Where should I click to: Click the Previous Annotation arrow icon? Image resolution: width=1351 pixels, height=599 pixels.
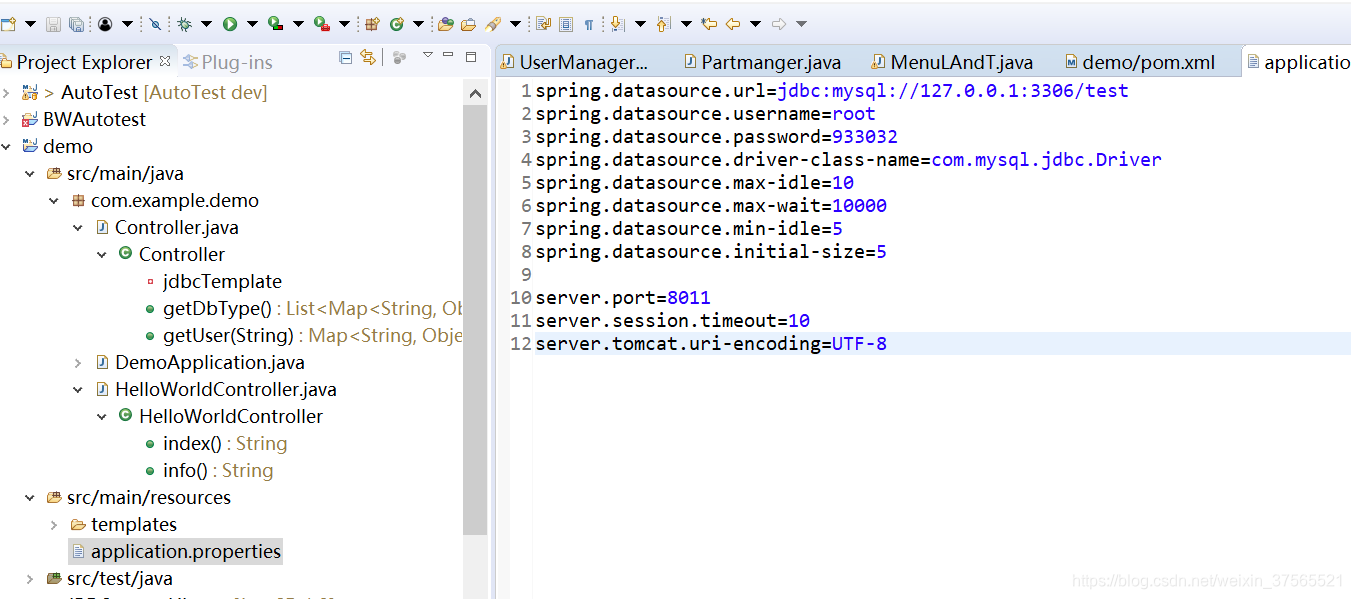pyautogui.click(x=663, y=23)
